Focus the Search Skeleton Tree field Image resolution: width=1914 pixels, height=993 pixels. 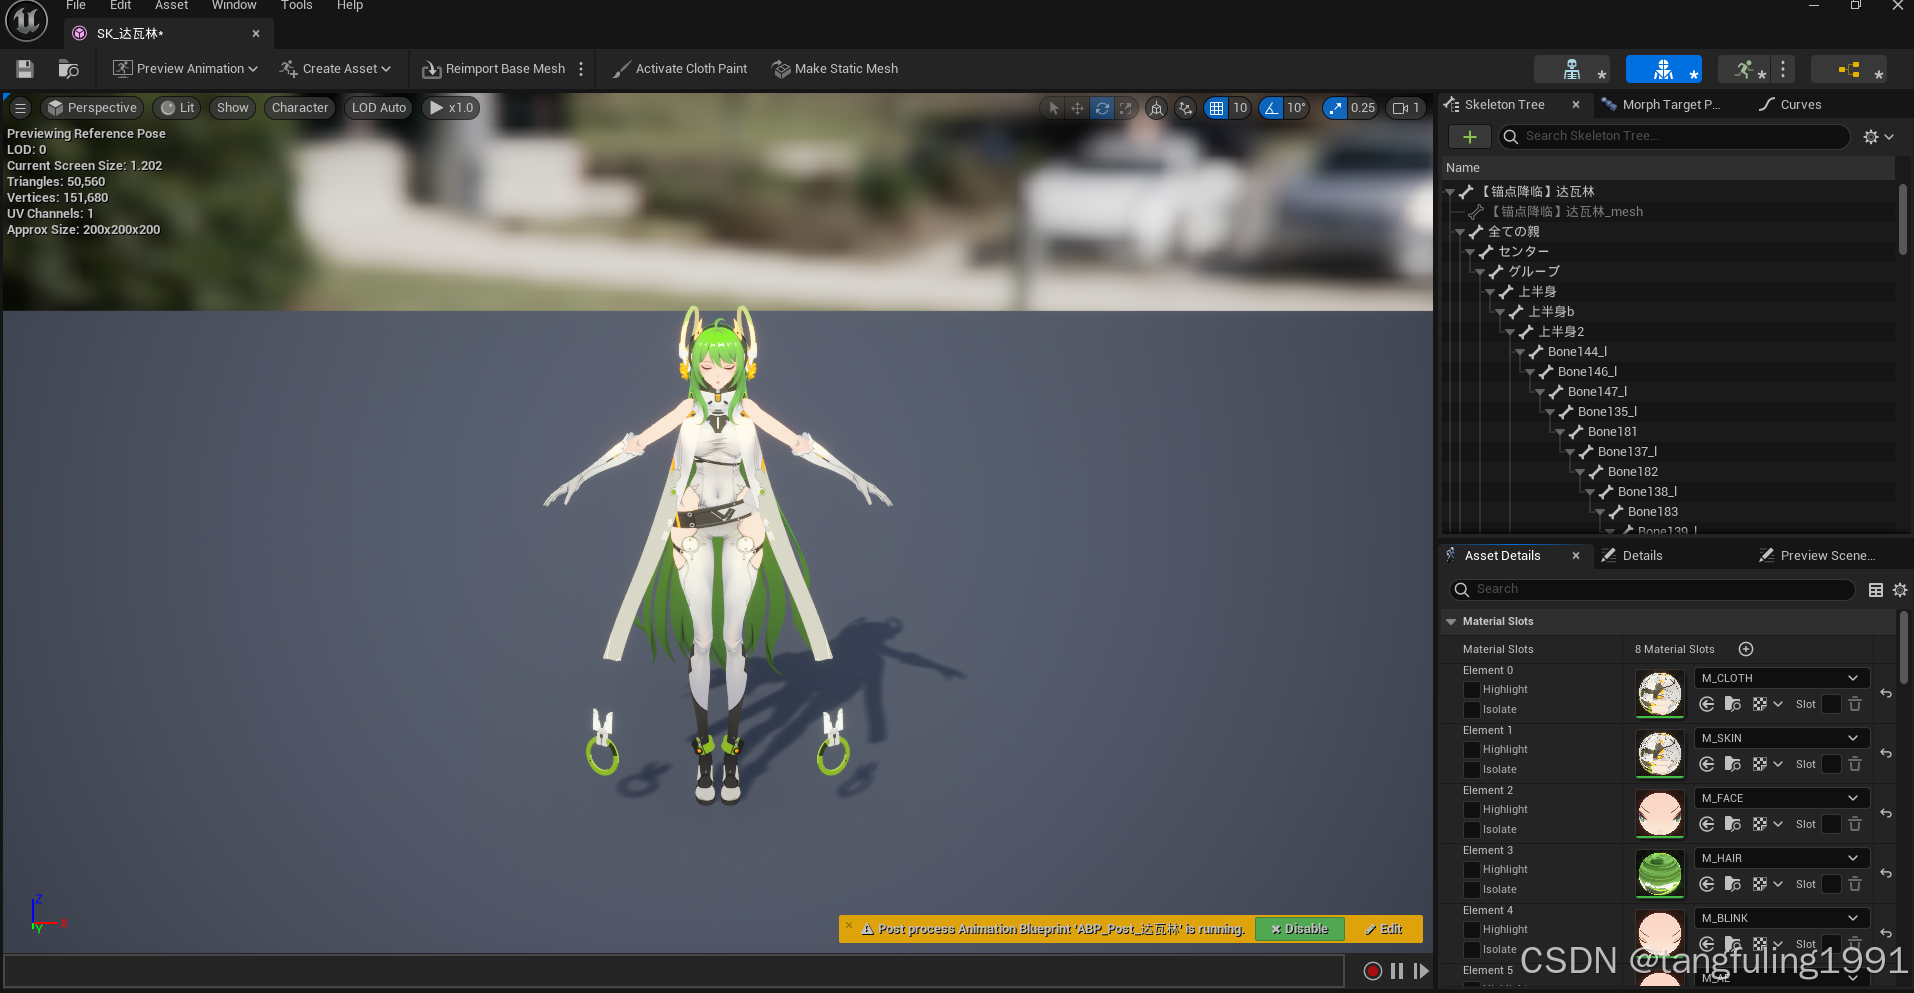tap(1674, 137)
